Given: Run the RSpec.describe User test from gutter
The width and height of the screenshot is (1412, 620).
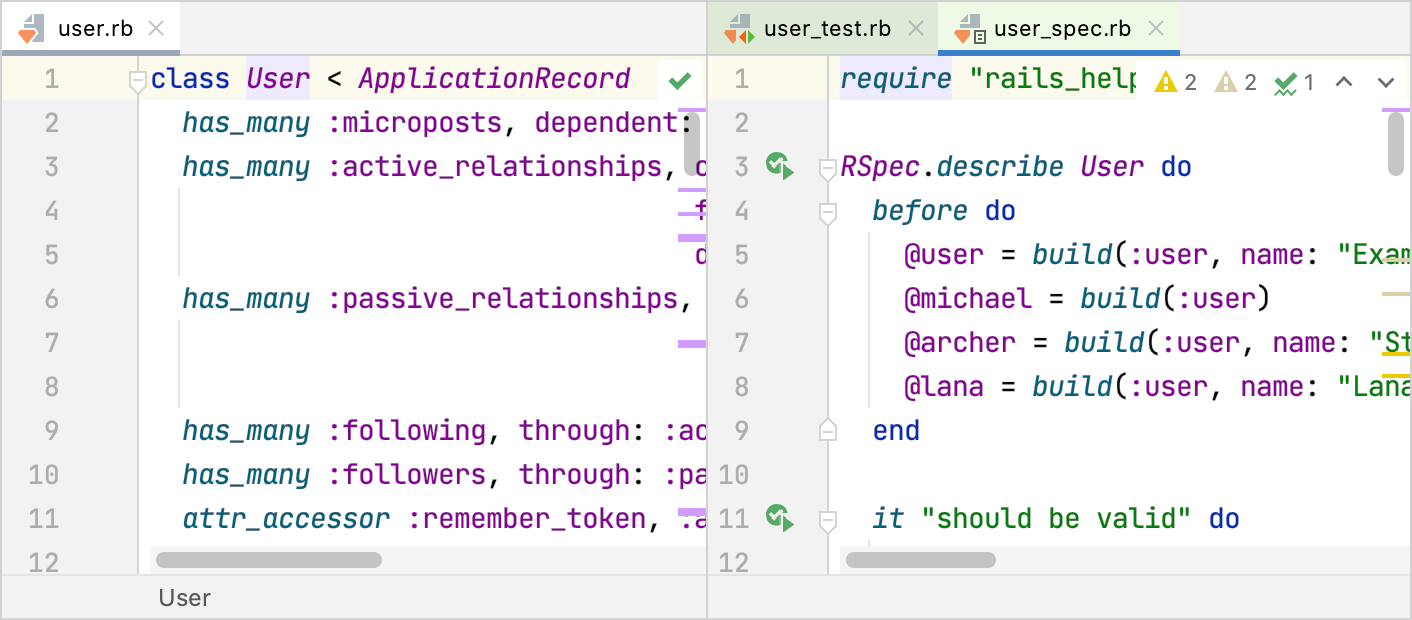Looking at the screenshot, I should [780, 166].
